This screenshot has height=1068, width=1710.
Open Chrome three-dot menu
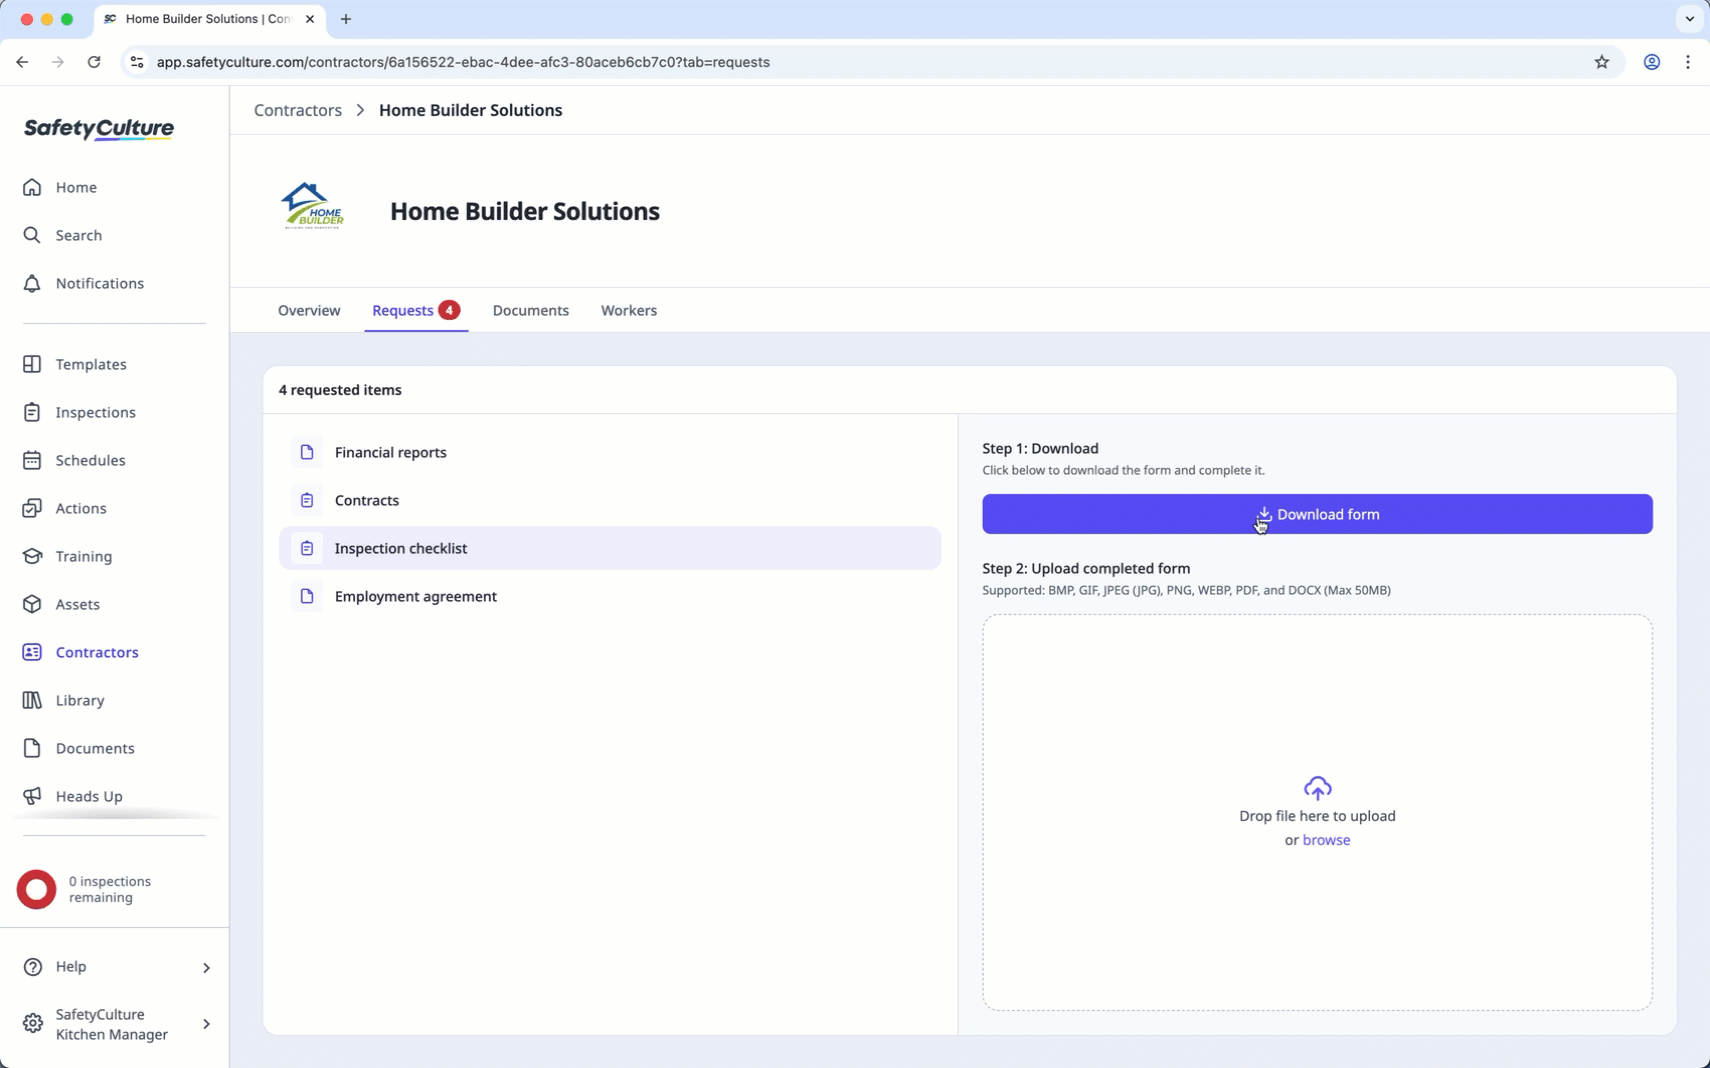click(x=1688, y=62)
